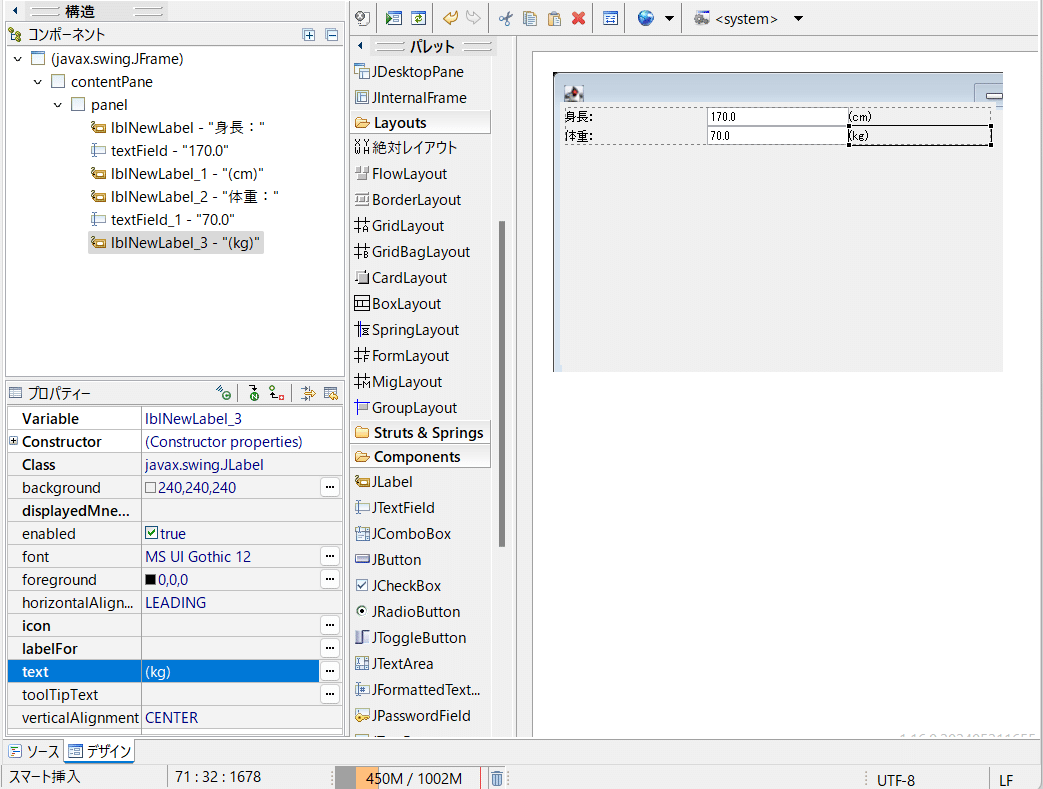
Task: Copy the selected component
Action: [529, 18]
